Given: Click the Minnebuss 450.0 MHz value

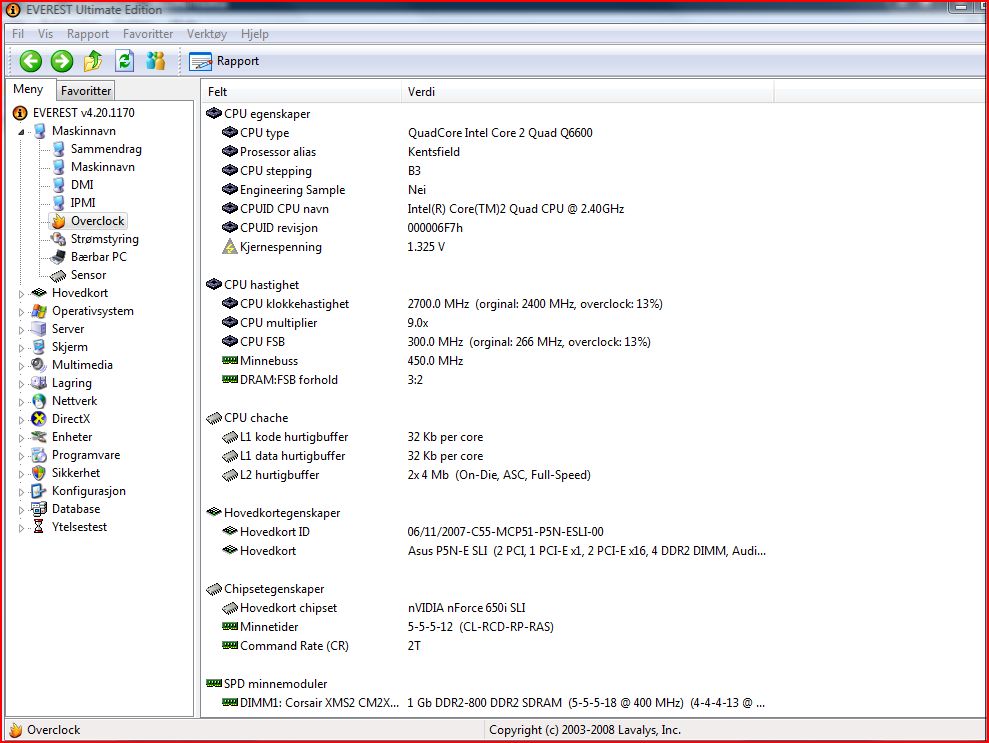Looking at the screenshot, I should [x=435, y=361].
